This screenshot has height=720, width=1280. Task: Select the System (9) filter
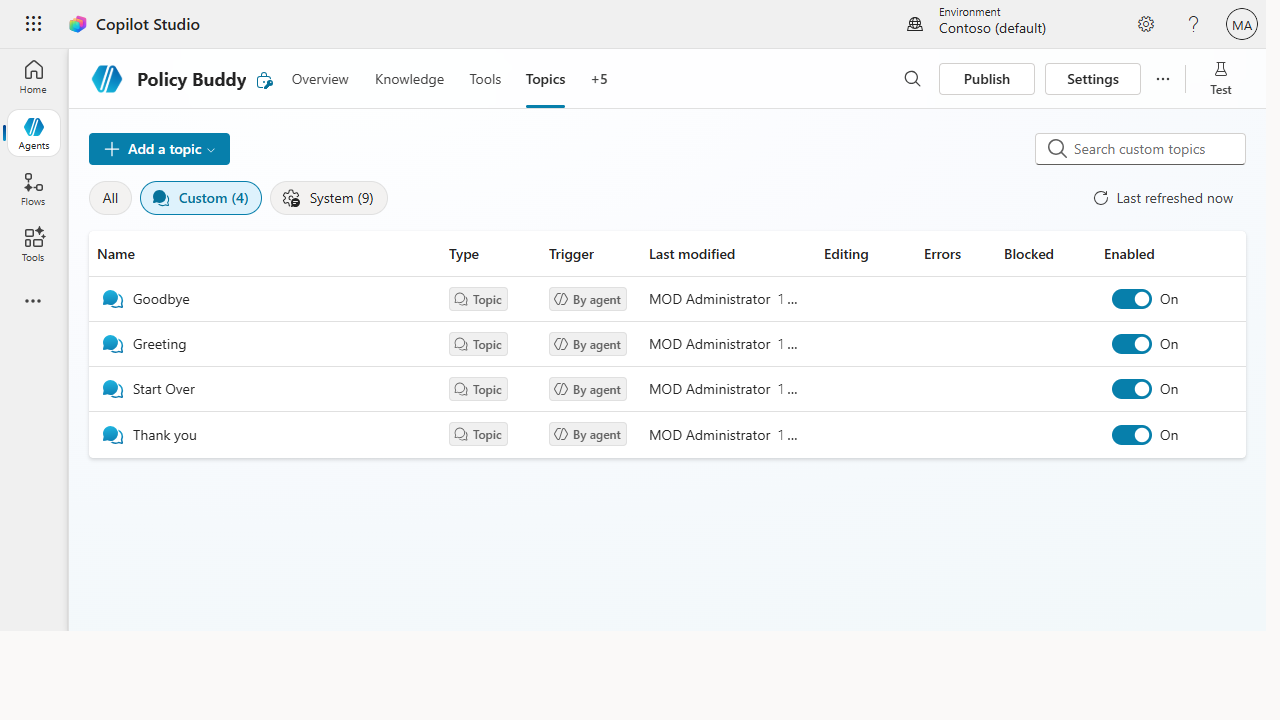click(x=329, y=198)
